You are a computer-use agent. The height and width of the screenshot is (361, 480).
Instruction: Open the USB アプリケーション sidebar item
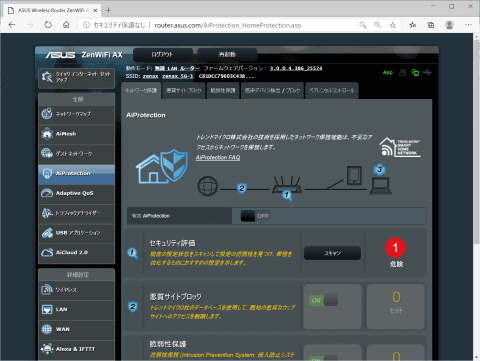click(76, 233)
